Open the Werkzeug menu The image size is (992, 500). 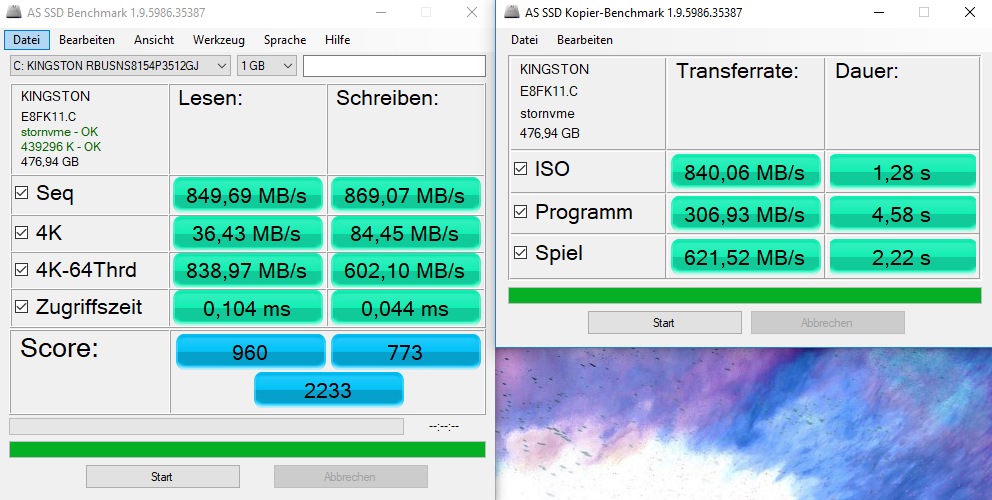pyautogui.click(x=219, y=40)
